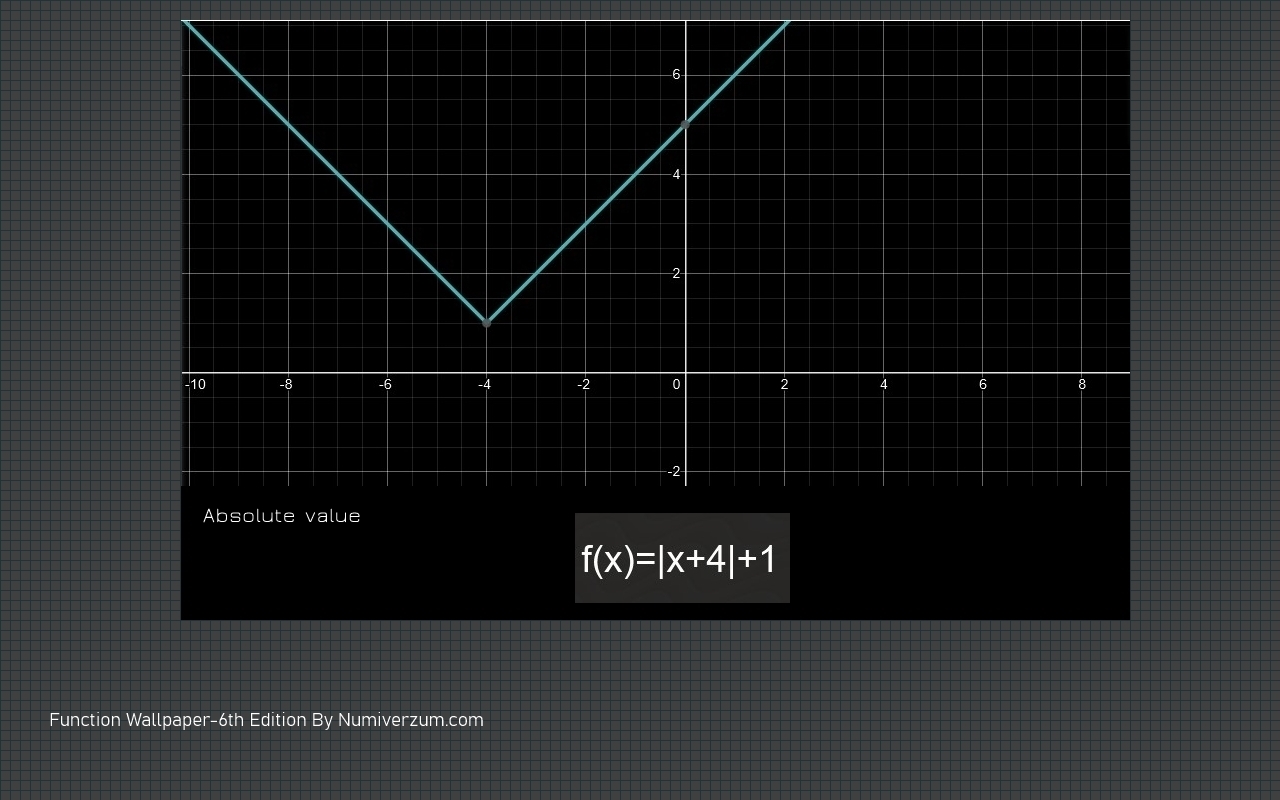This screenshot has height=800, width=1280.
Task: Click the -2 label on the x-axis
Action: tap(583, 385)
